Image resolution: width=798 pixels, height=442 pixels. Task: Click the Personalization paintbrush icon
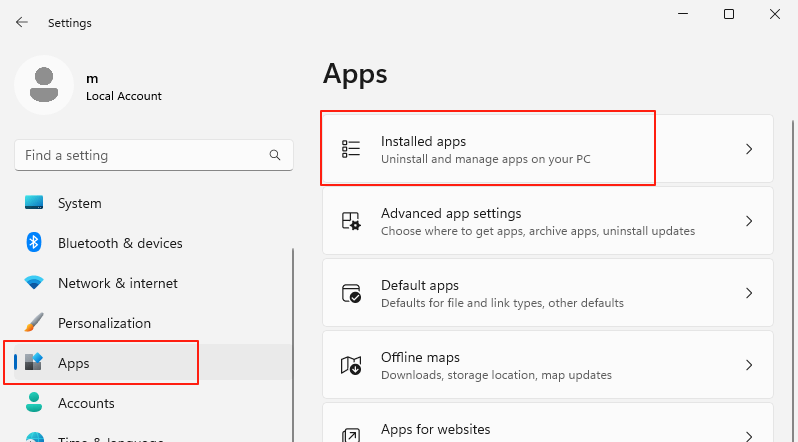34,323
